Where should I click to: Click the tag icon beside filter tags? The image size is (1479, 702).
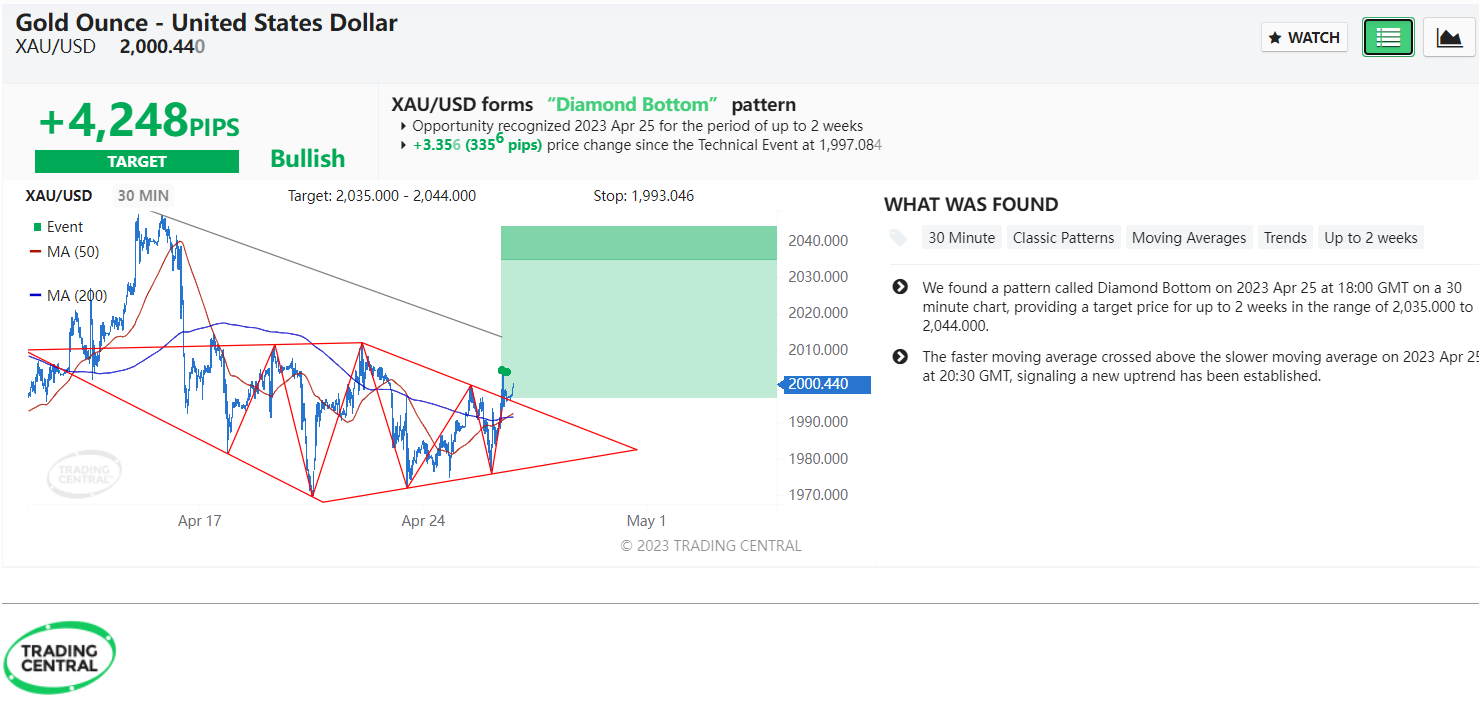pos(899,238)
